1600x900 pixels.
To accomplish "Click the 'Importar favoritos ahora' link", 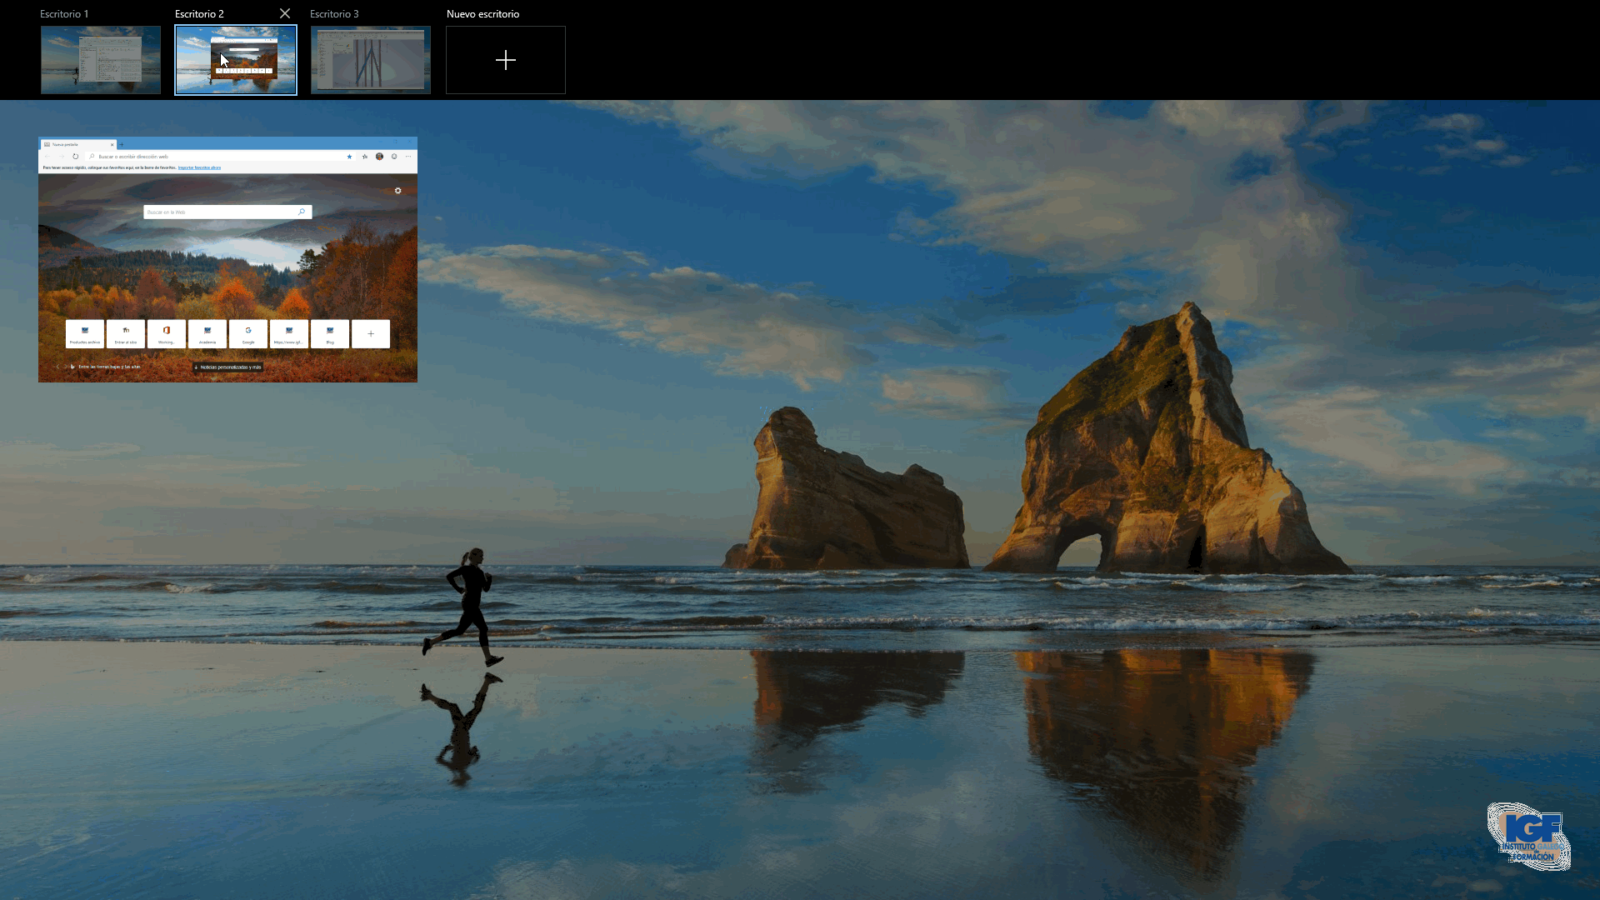I will click(x=200, y=168).
